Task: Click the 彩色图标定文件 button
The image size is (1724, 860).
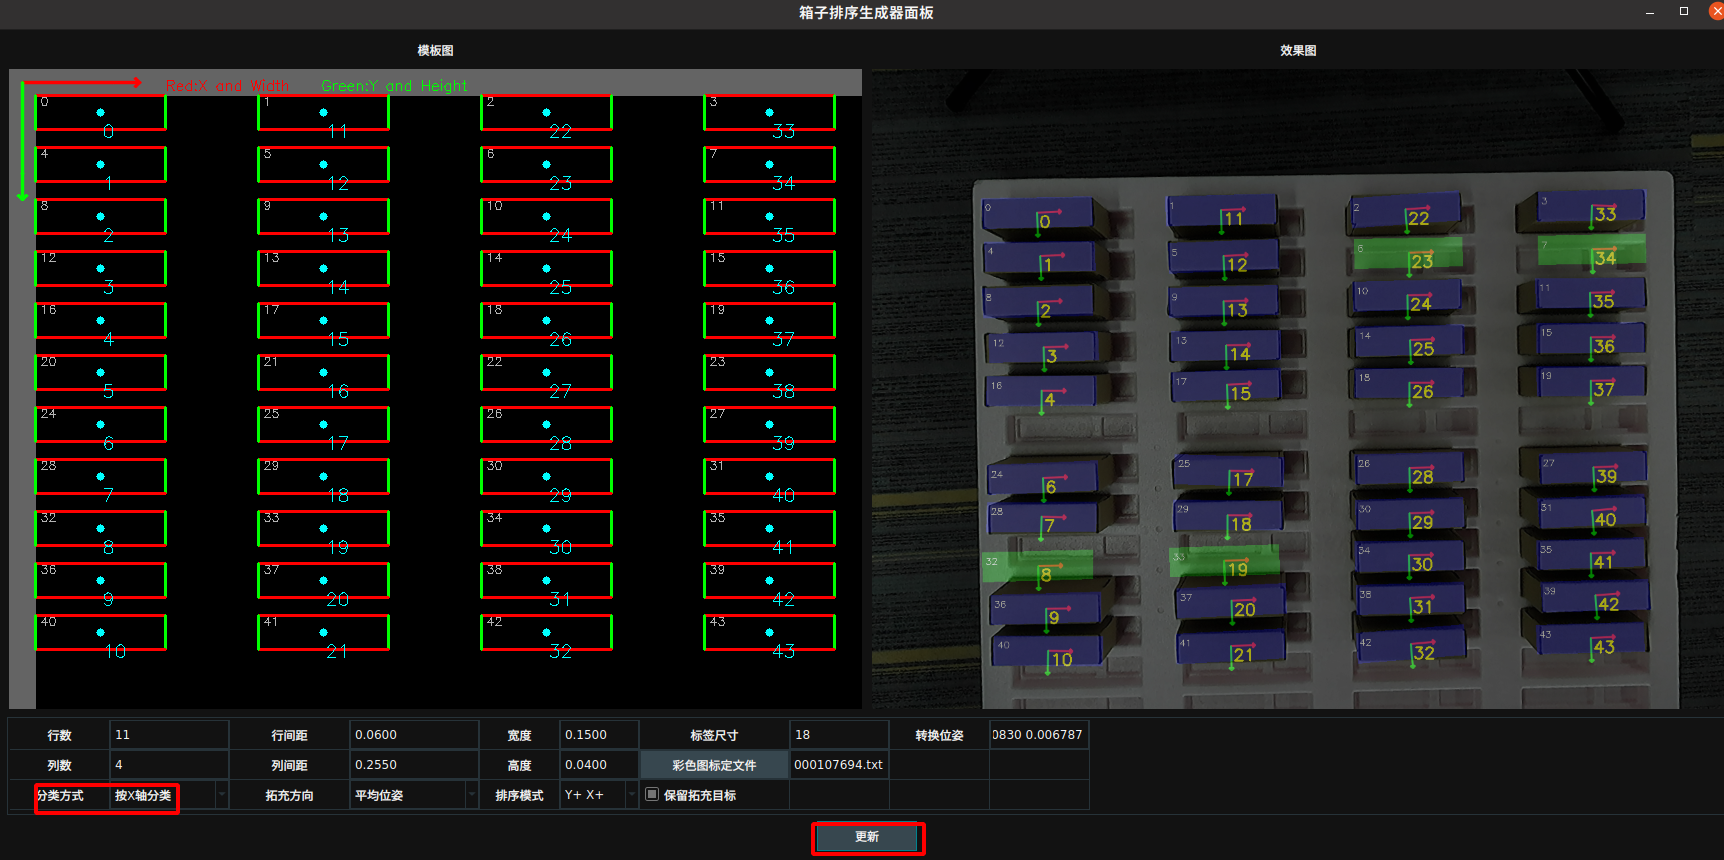Action: point(714,765)
